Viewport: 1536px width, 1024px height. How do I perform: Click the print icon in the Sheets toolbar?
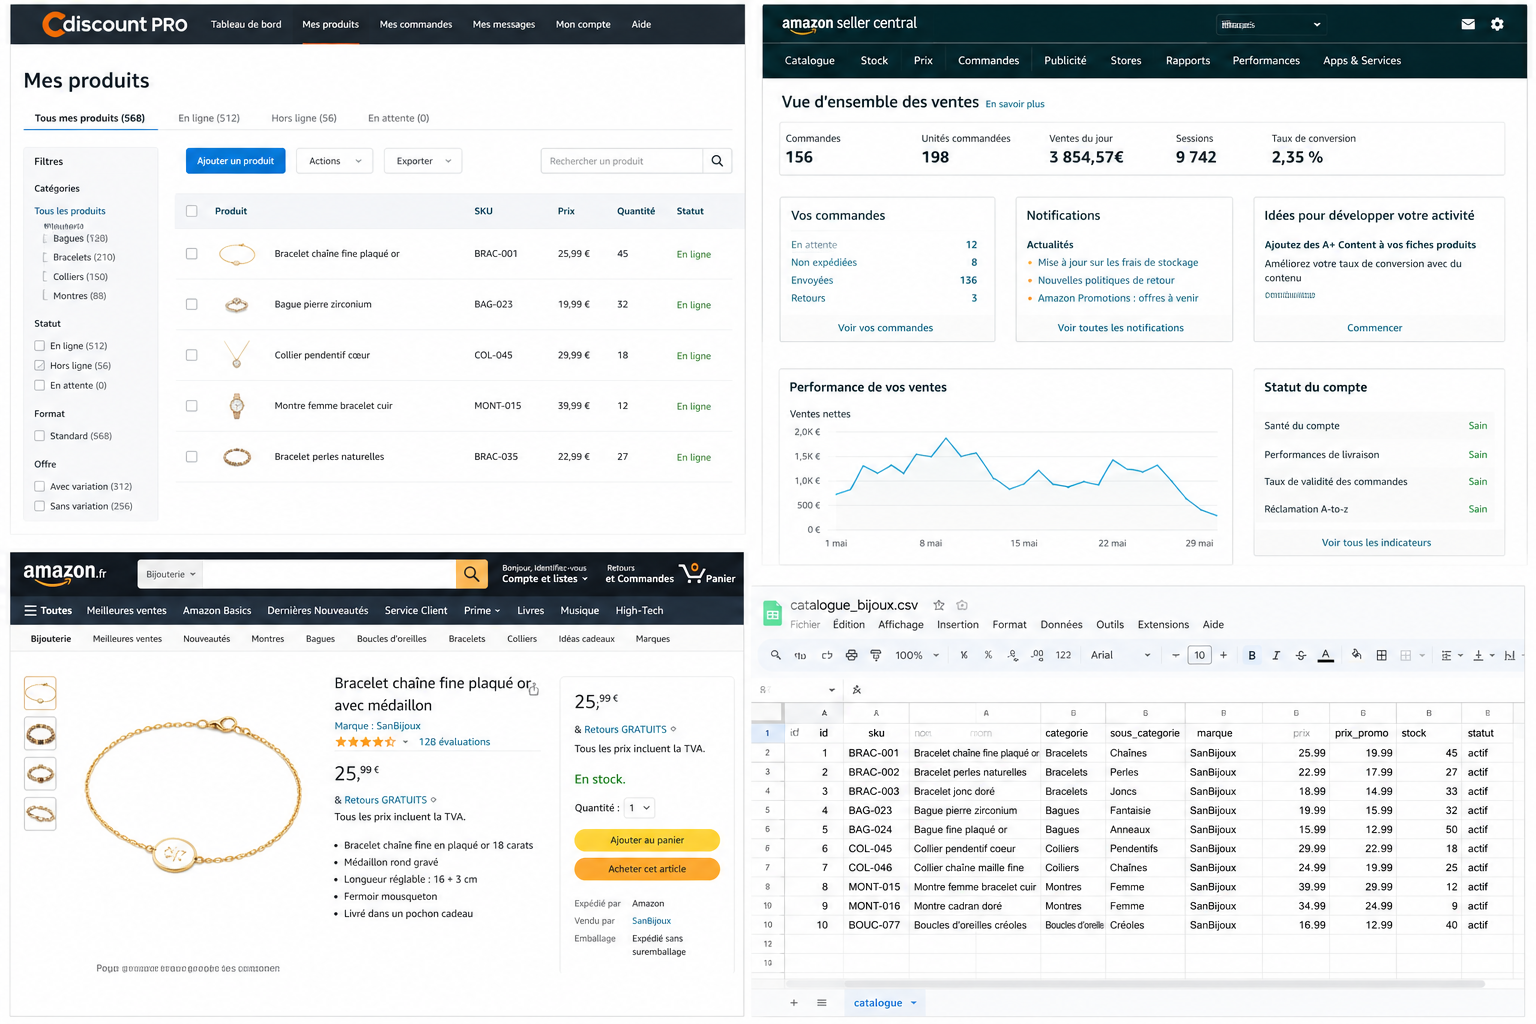(x=851, y=655)
